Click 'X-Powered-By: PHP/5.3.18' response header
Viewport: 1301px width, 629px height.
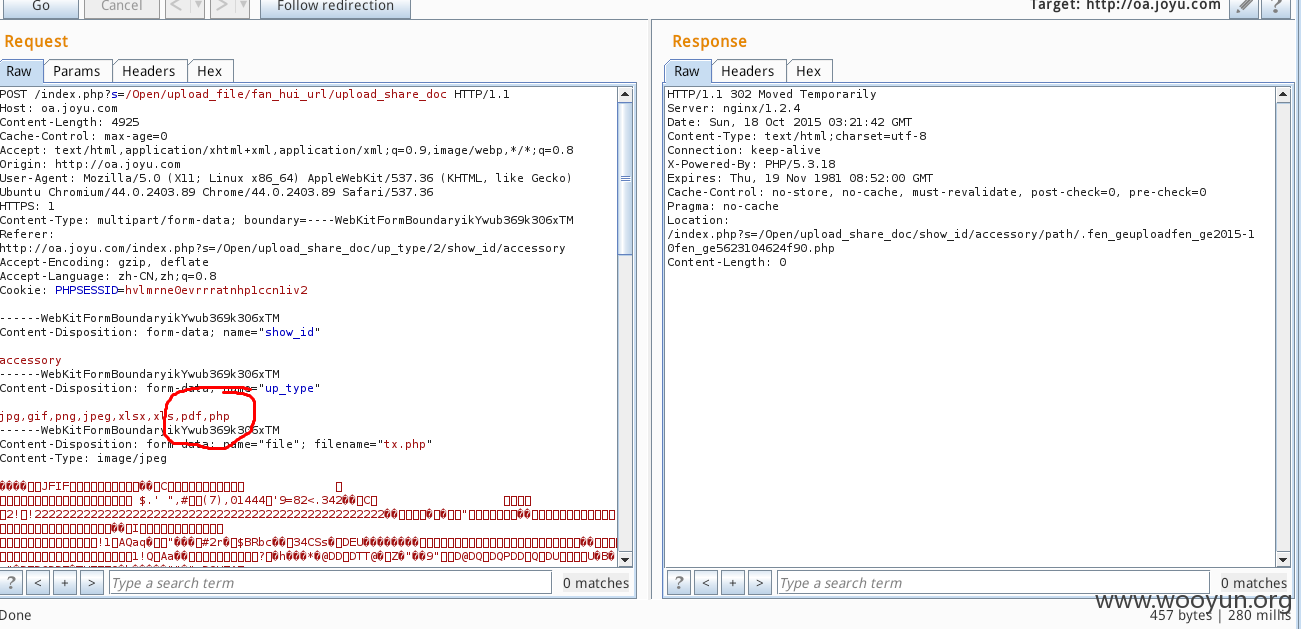coord(751,164)
